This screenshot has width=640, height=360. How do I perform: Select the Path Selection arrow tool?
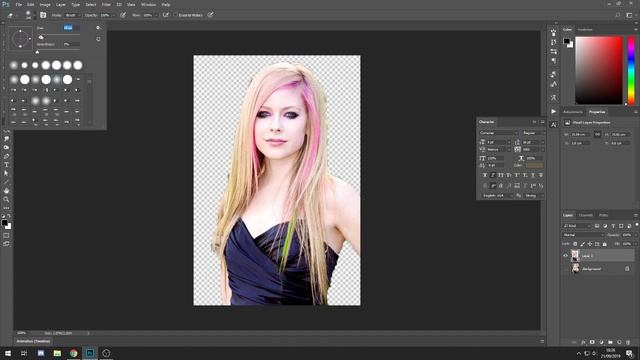pyautogui.click(x=6, y=173)
